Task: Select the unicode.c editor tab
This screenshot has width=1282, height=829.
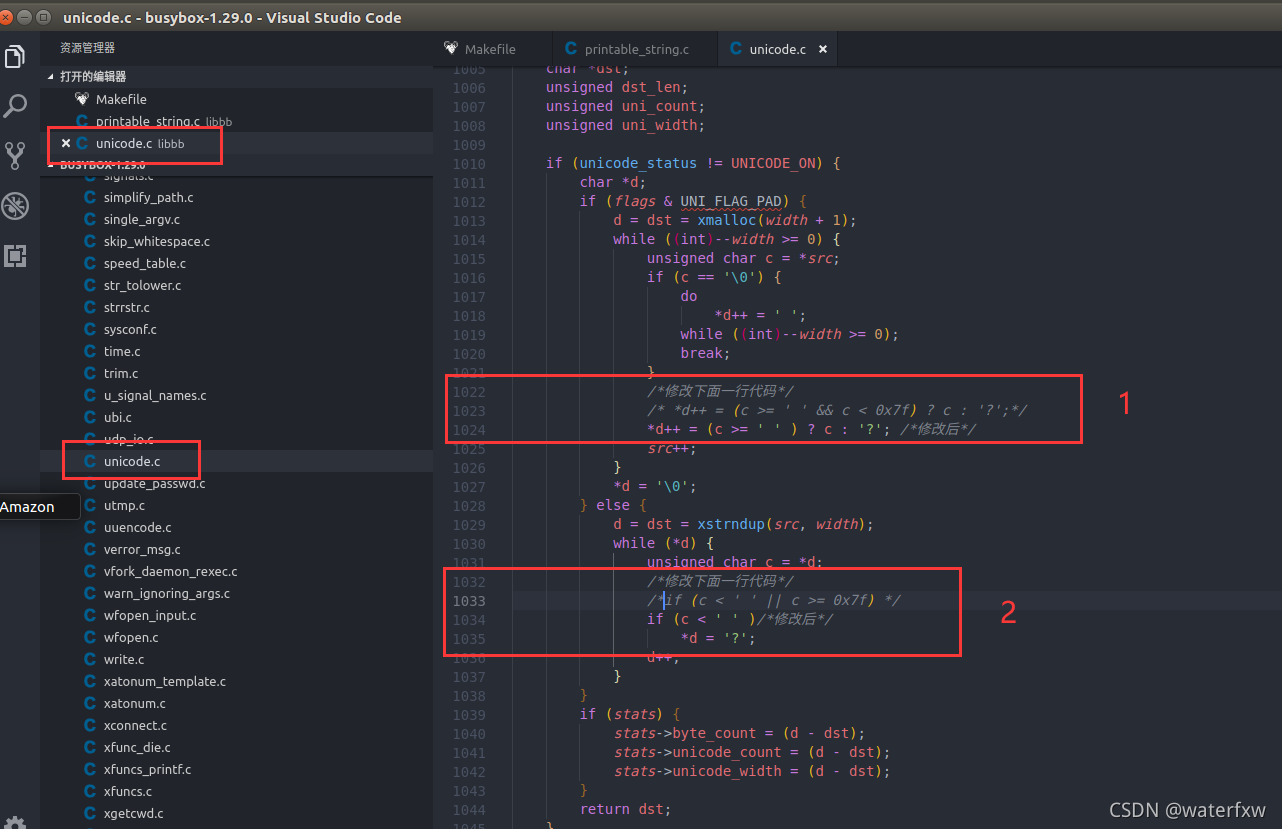Action: point(777,49)
